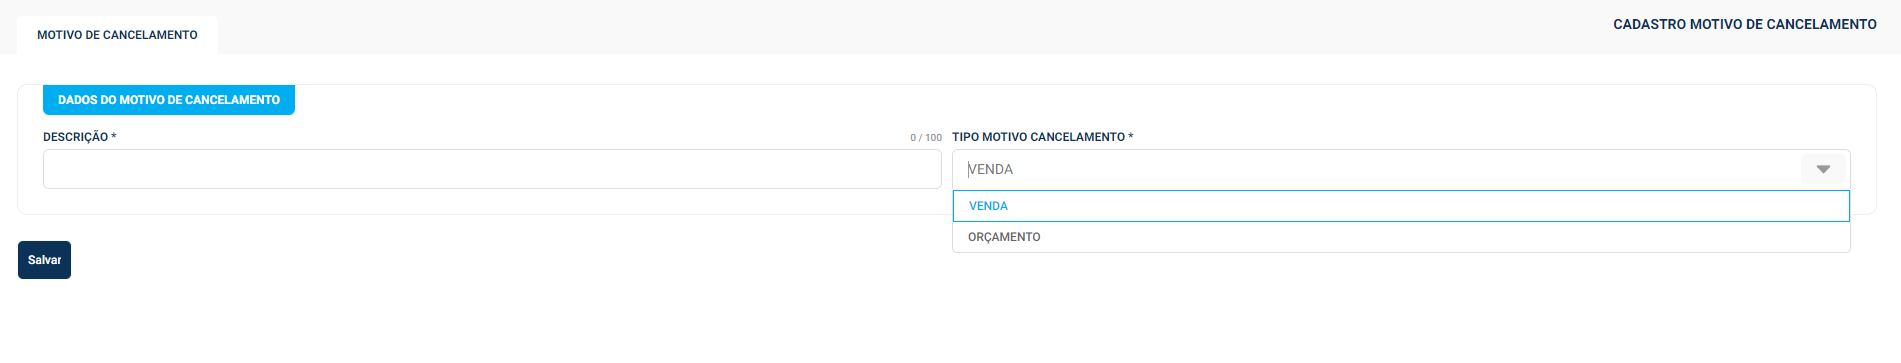The image size is (1901, 363).
Task: Click the Dados do Motivo de Cancelamento header
Action: (x=169, y=100)
